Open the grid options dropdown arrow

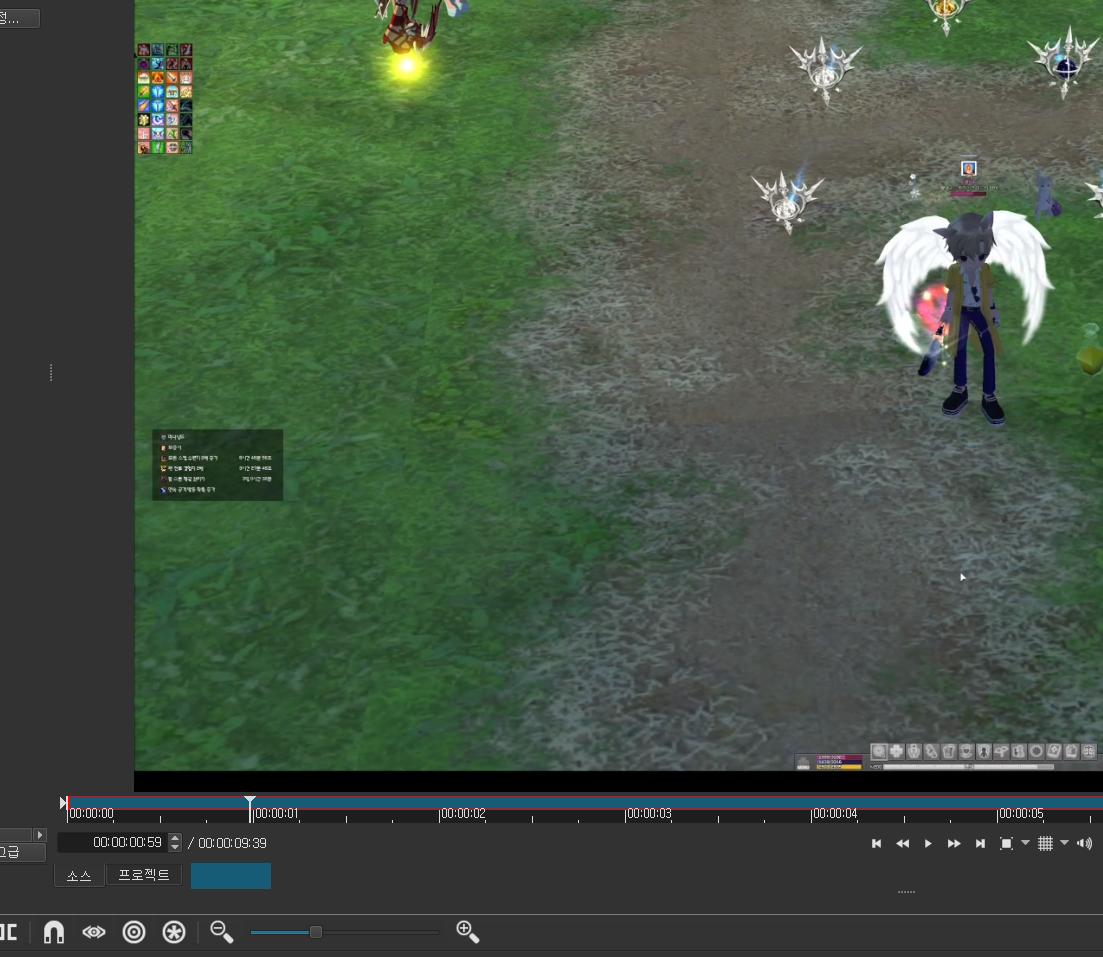1064,842
